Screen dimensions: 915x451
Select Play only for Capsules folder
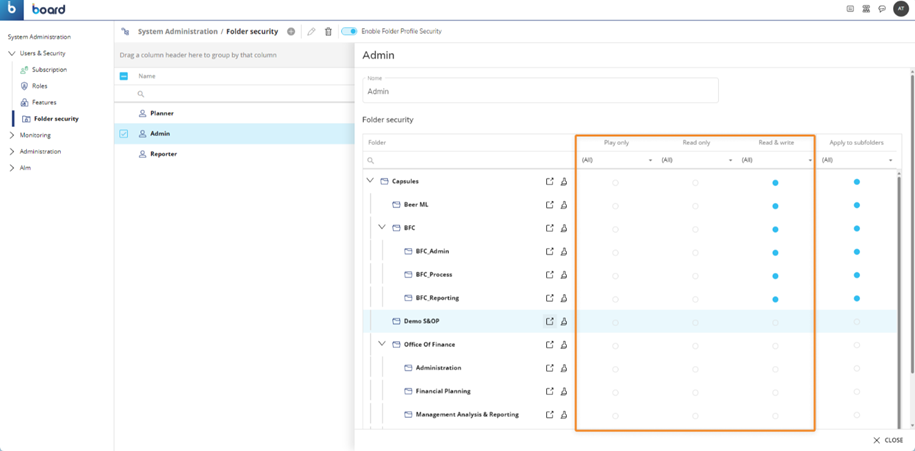pyautogui.click(x=615, y=183)
